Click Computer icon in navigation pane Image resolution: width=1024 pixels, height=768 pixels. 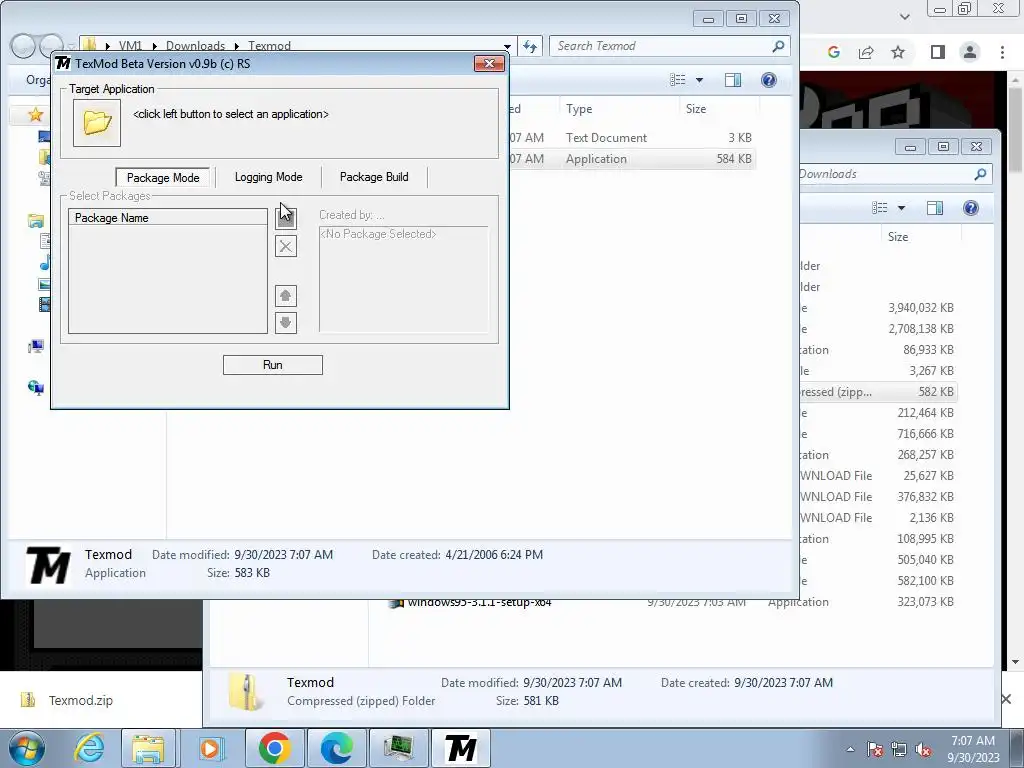[x=36, y=347]
